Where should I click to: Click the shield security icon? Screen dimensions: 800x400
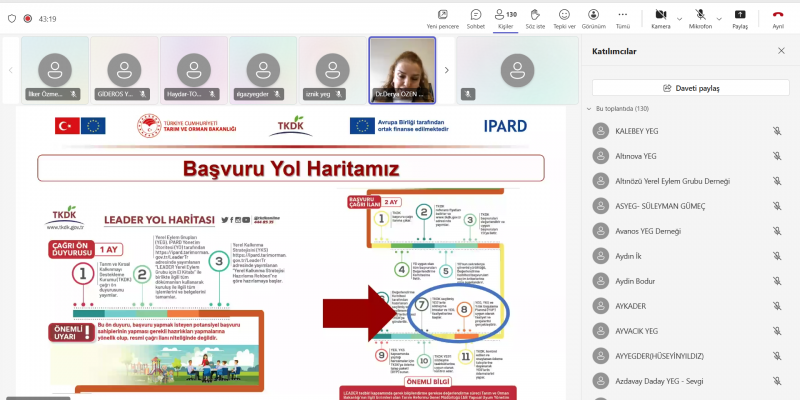click(12, 19)
